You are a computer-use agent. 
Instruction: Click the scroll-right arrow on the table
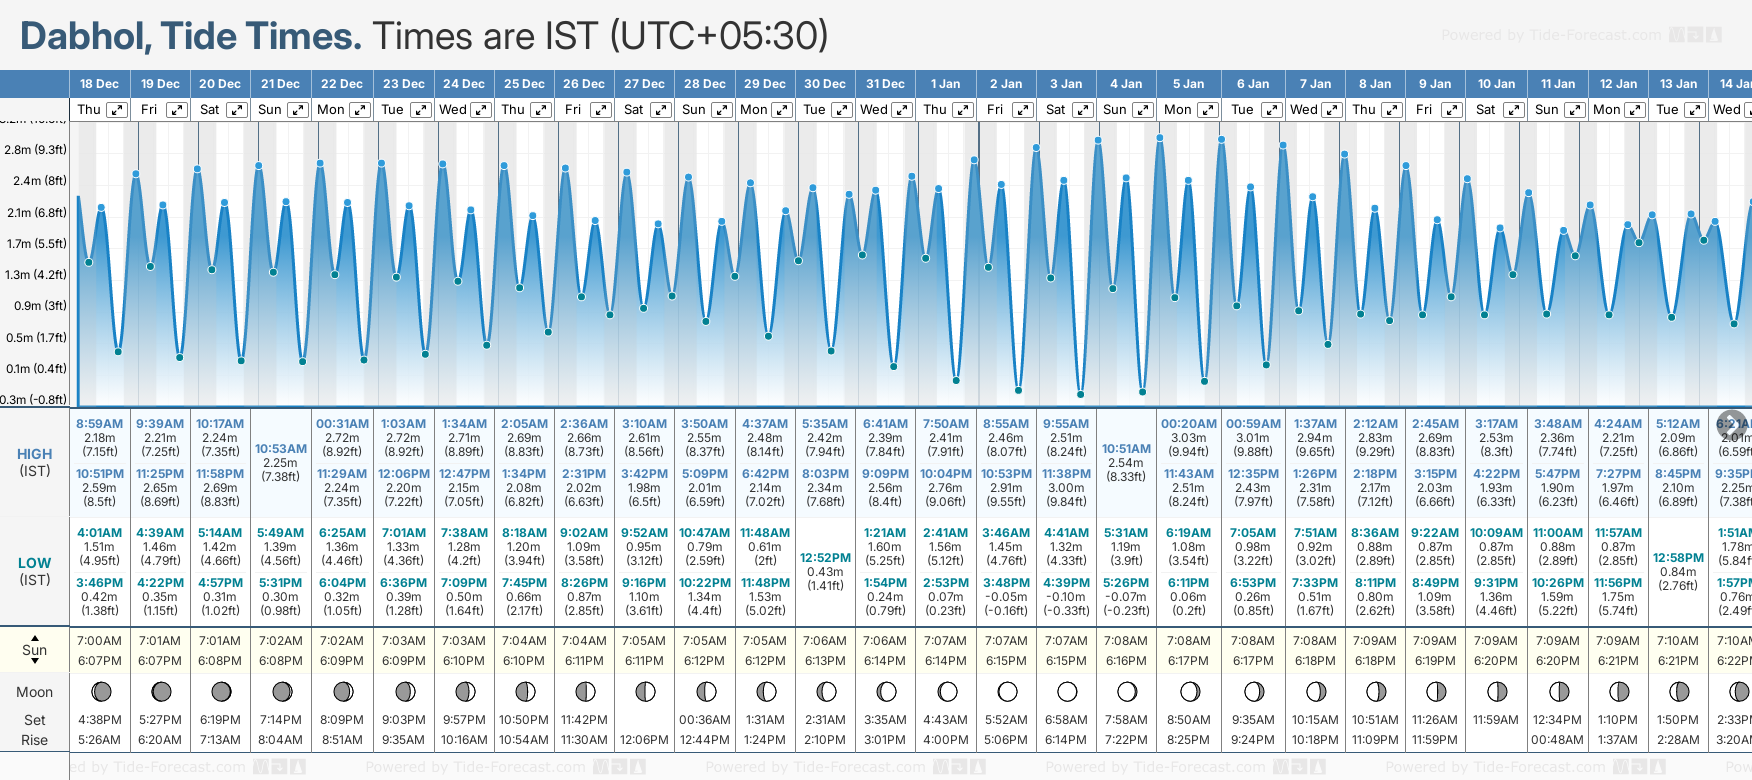pyautogui.click(x=1731, y=423)
